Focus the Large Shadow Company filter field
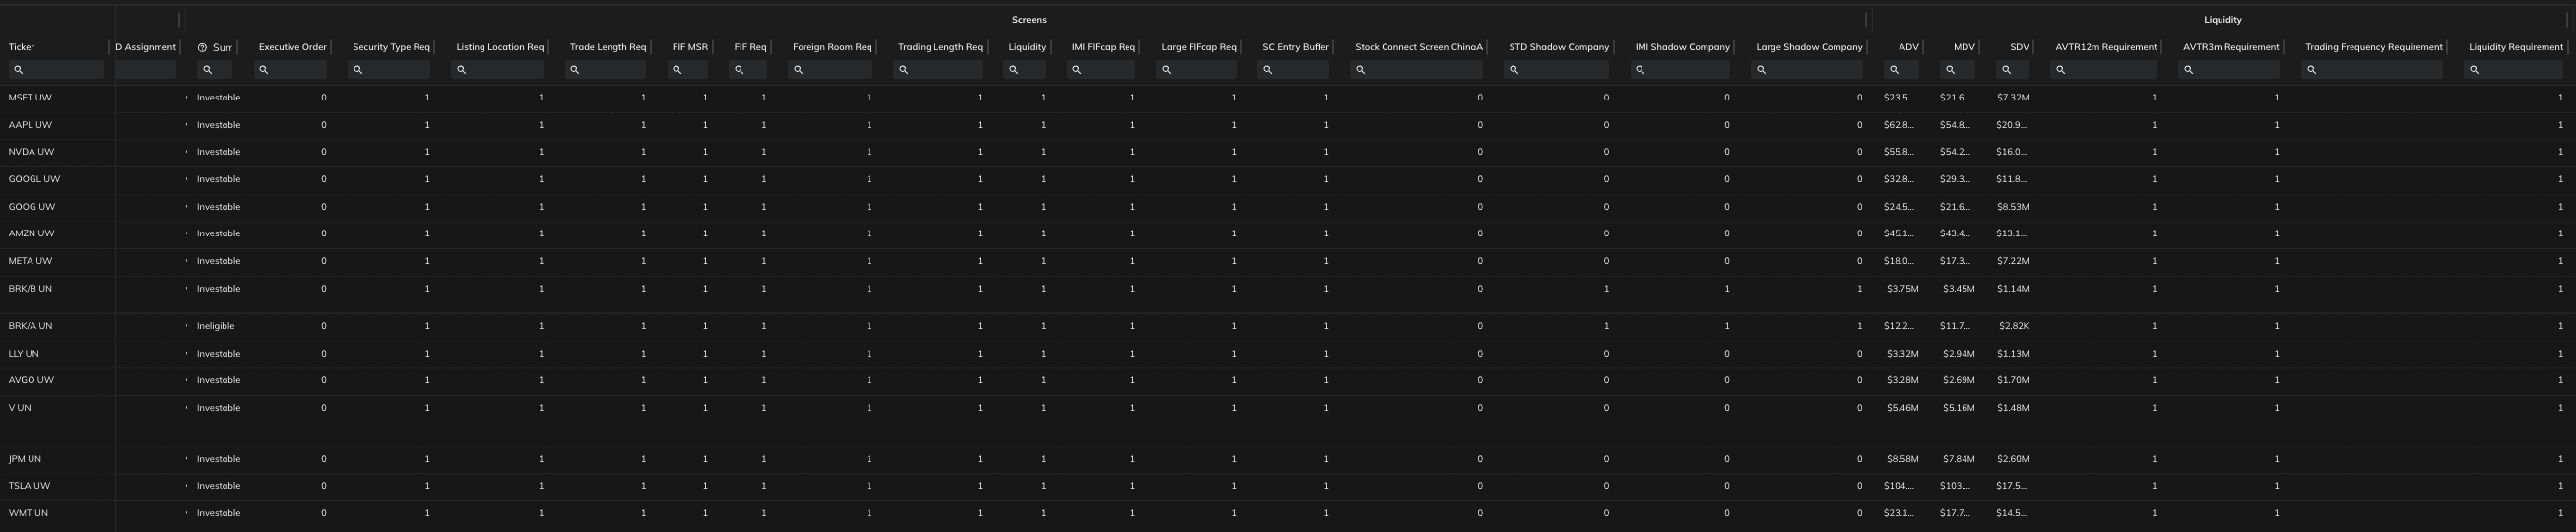Screen dimensions: 2576x532 click(x=1806, y=70)
